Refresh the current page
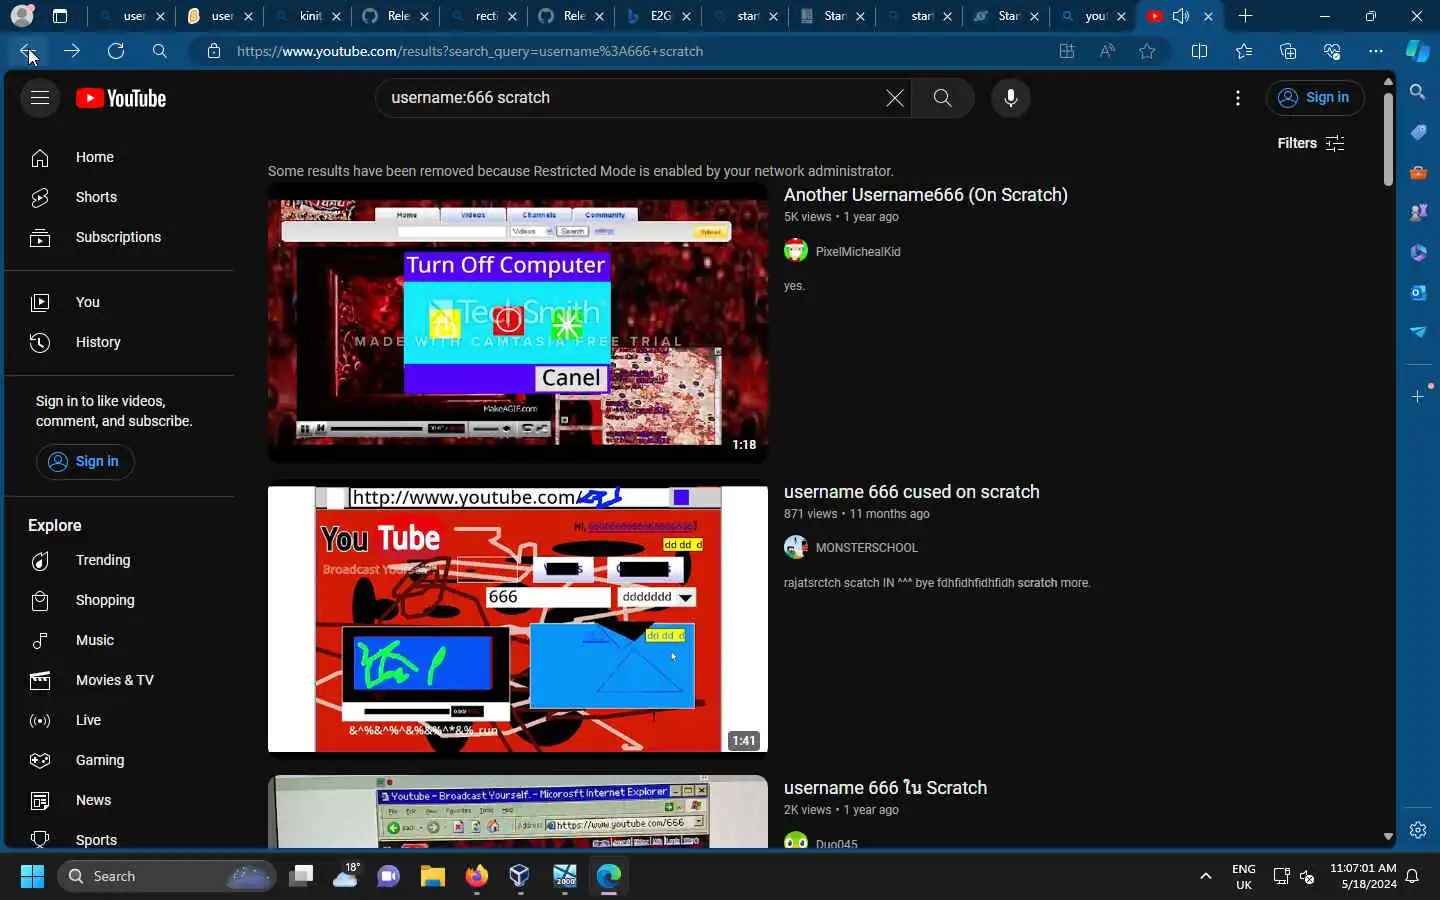 point(116,51)
